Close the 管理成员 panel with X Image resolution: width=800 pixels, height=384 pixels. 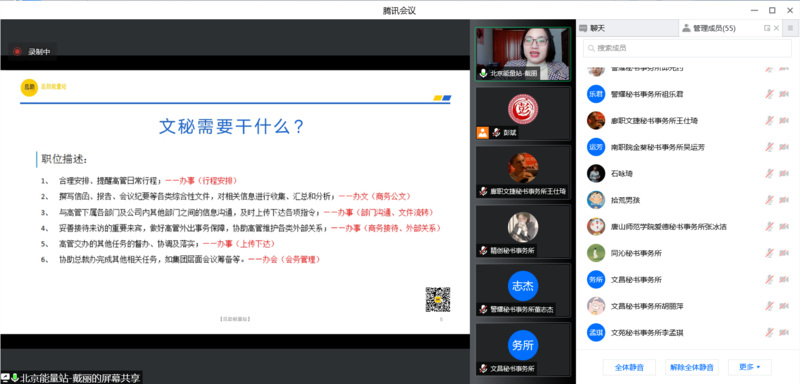(x=777, y=28)
